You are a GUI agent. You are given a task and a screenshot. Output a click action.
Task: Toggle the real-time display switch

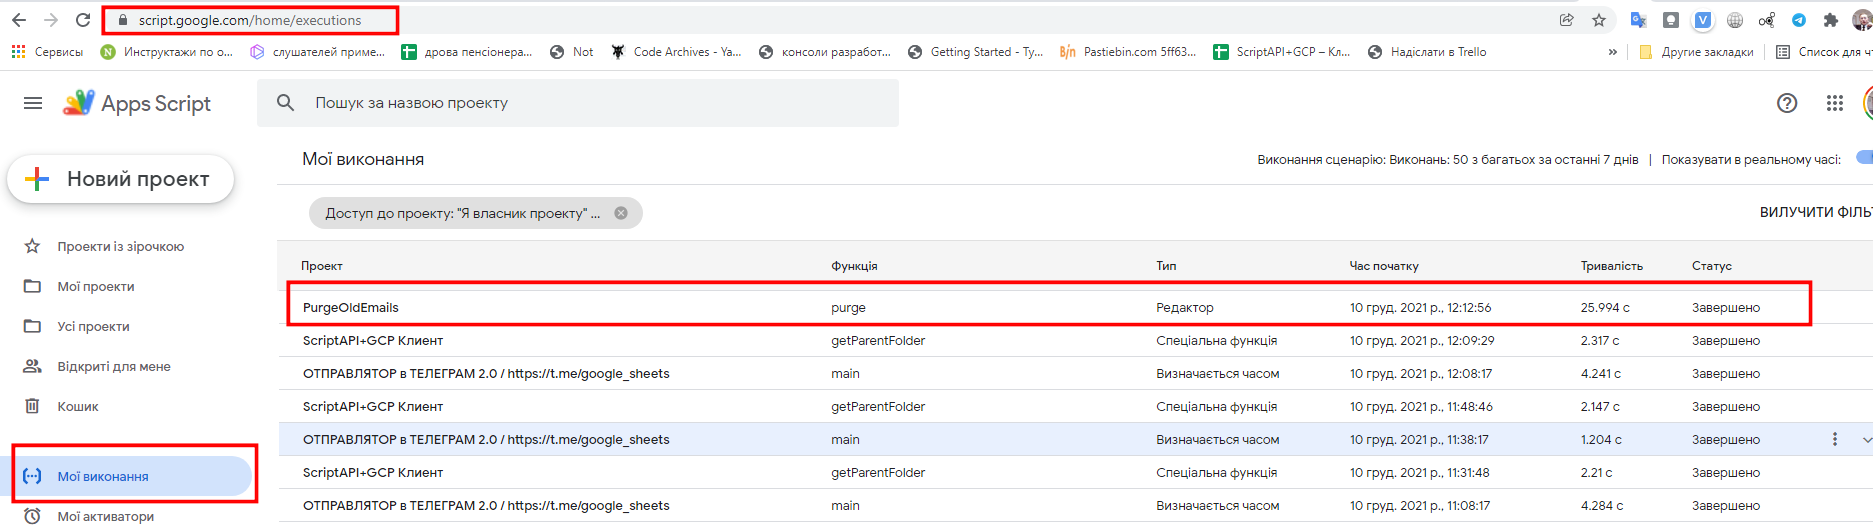tap(1863, 158)
